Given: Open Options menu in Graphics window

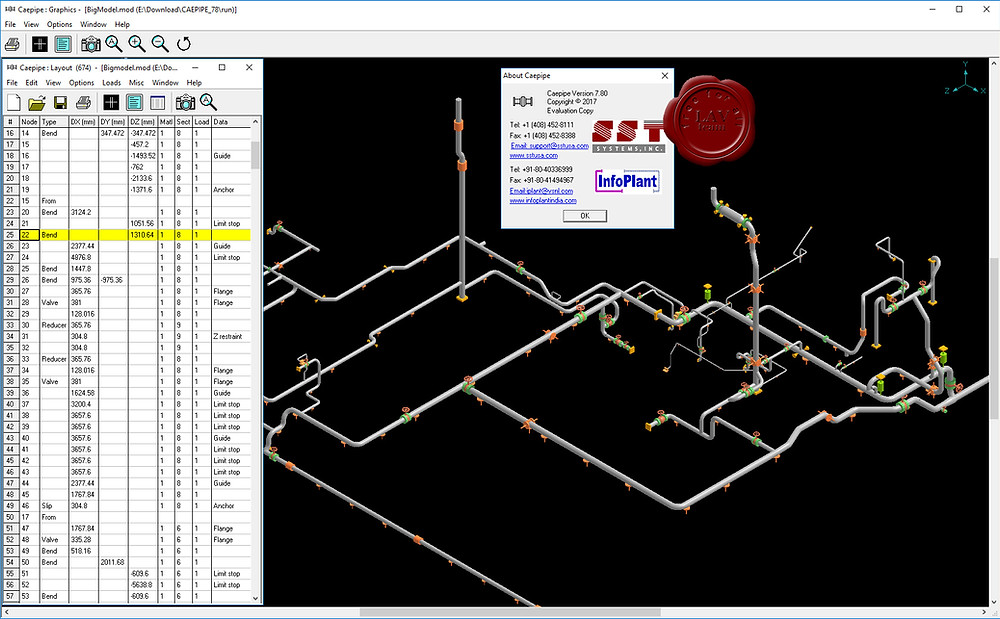Looking at the screenshot, I should coord(59,24).
